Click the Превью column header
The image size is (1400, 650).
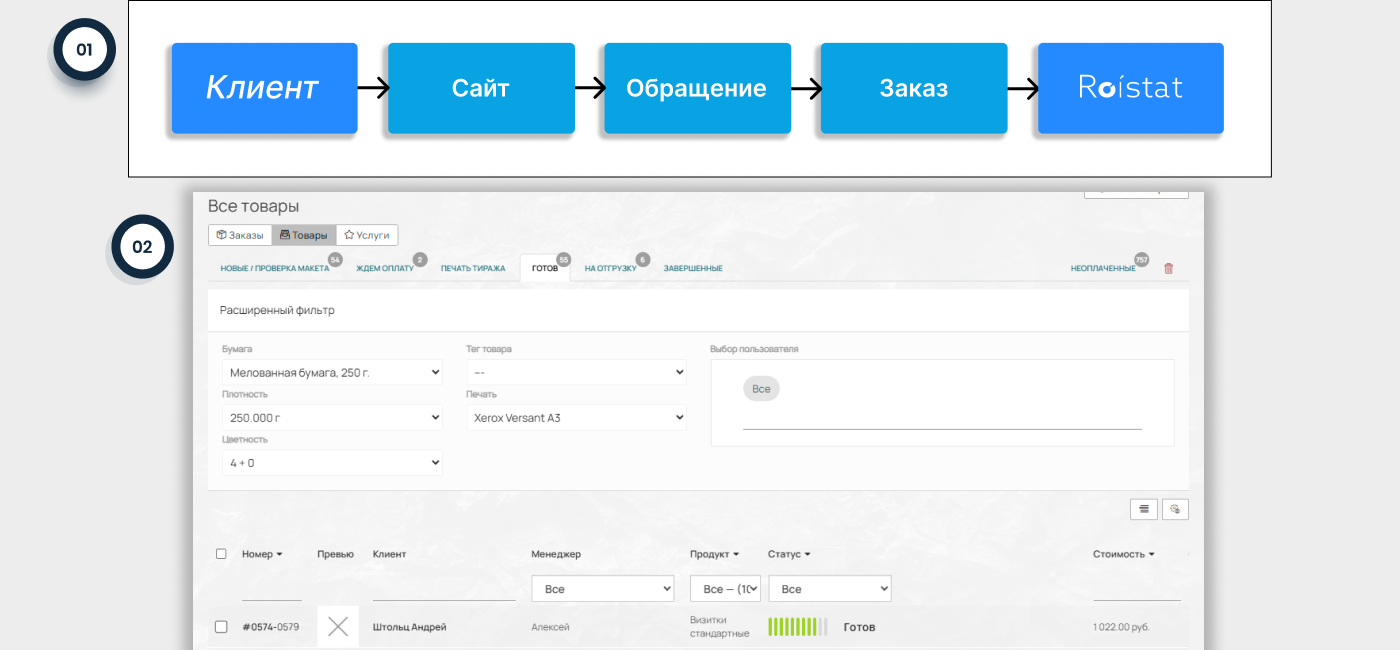[x=335, y=554]
